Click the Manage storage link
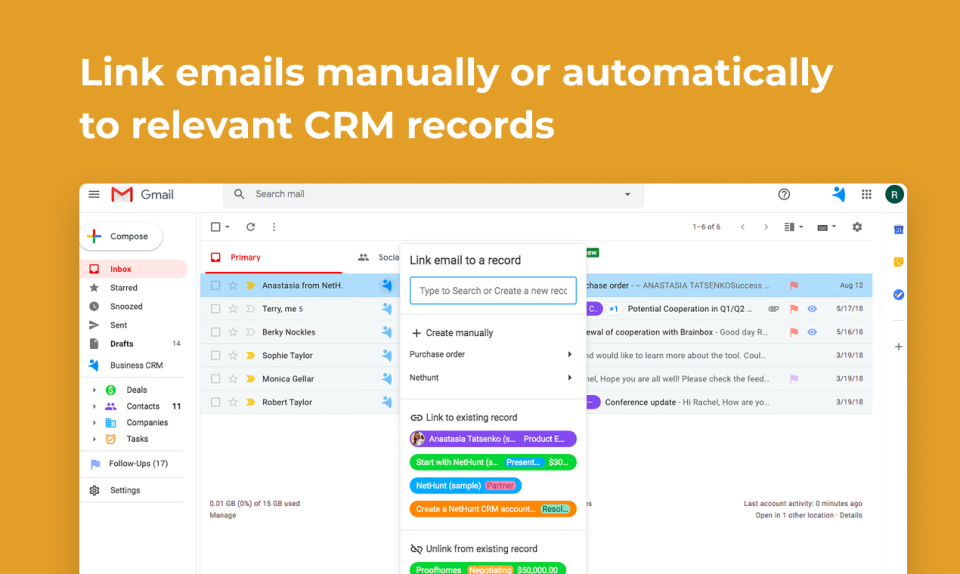This screenshot has width=960, height=574. [x=223, y=515]
